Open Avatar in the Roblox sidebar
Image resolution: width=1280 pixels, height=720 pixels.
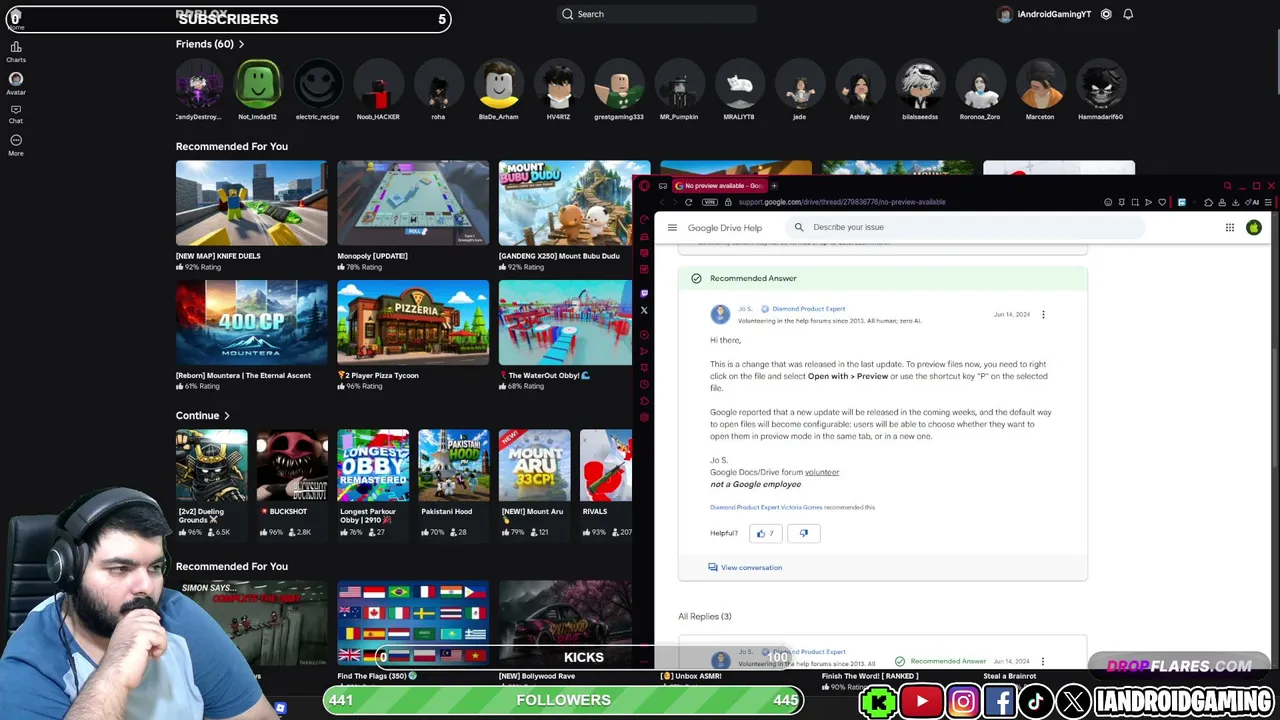click(x=16, y=83)
